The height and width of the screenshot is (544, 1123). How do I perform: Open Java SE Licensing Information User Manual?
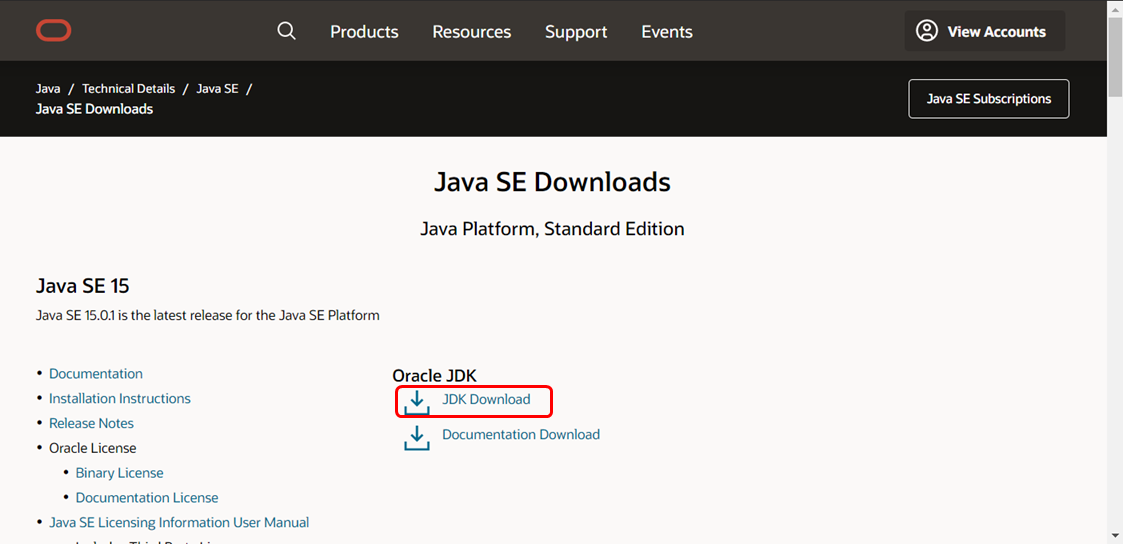point(179,523)
